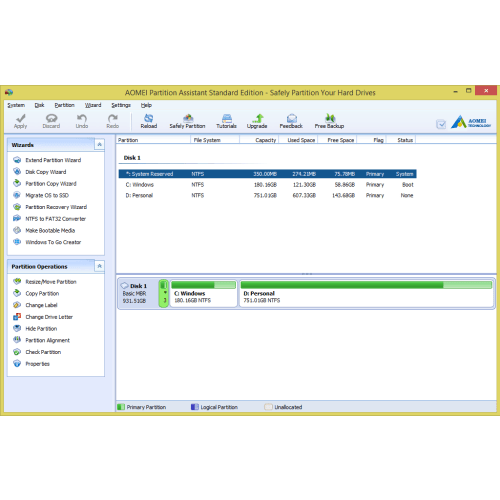
Task: Open the Help menu
Action: (146, 105)
